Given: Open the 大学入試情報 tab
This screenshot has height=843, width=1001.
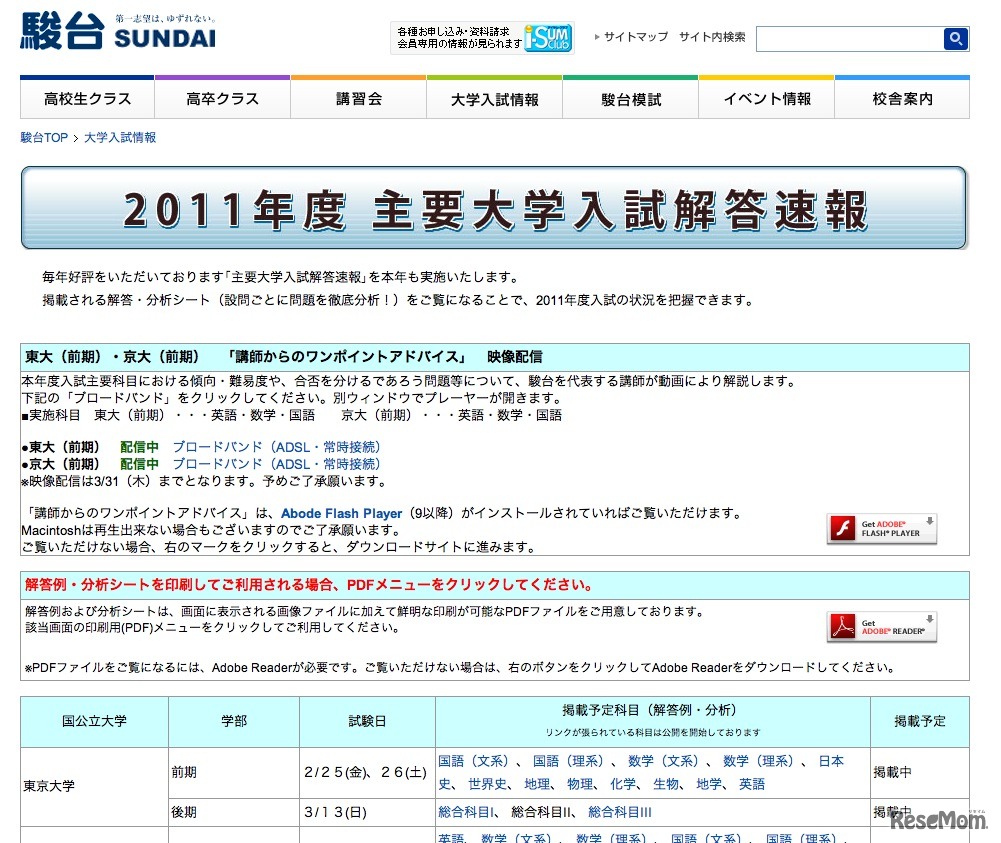Looking at the screenshot, I should click(494, 98).
